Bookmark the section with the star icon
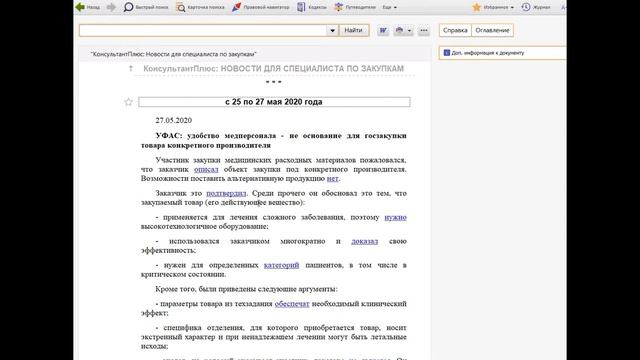This screenshot has width=640, height=360. click(x=129, y=102)
